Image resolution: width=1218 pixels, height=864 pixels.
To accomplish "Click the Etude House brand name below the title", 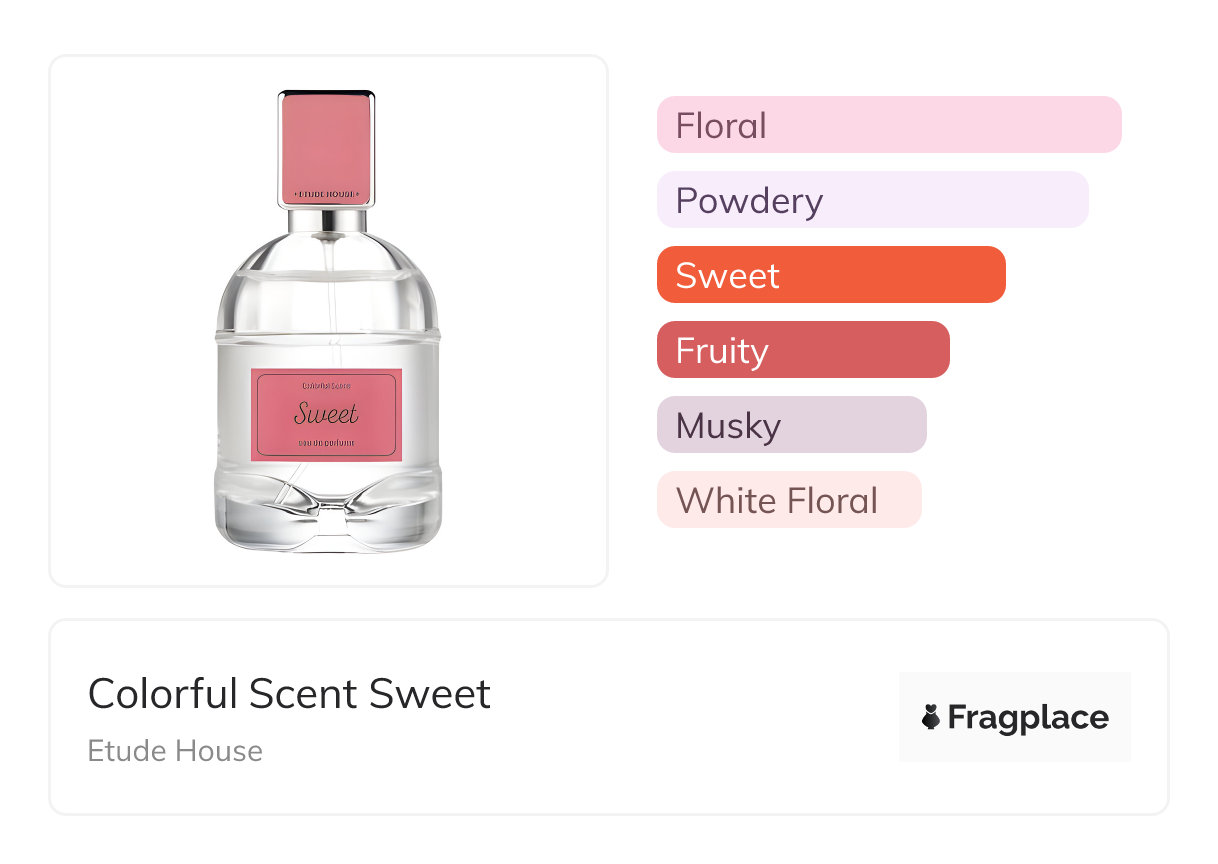I will [175, 751].
